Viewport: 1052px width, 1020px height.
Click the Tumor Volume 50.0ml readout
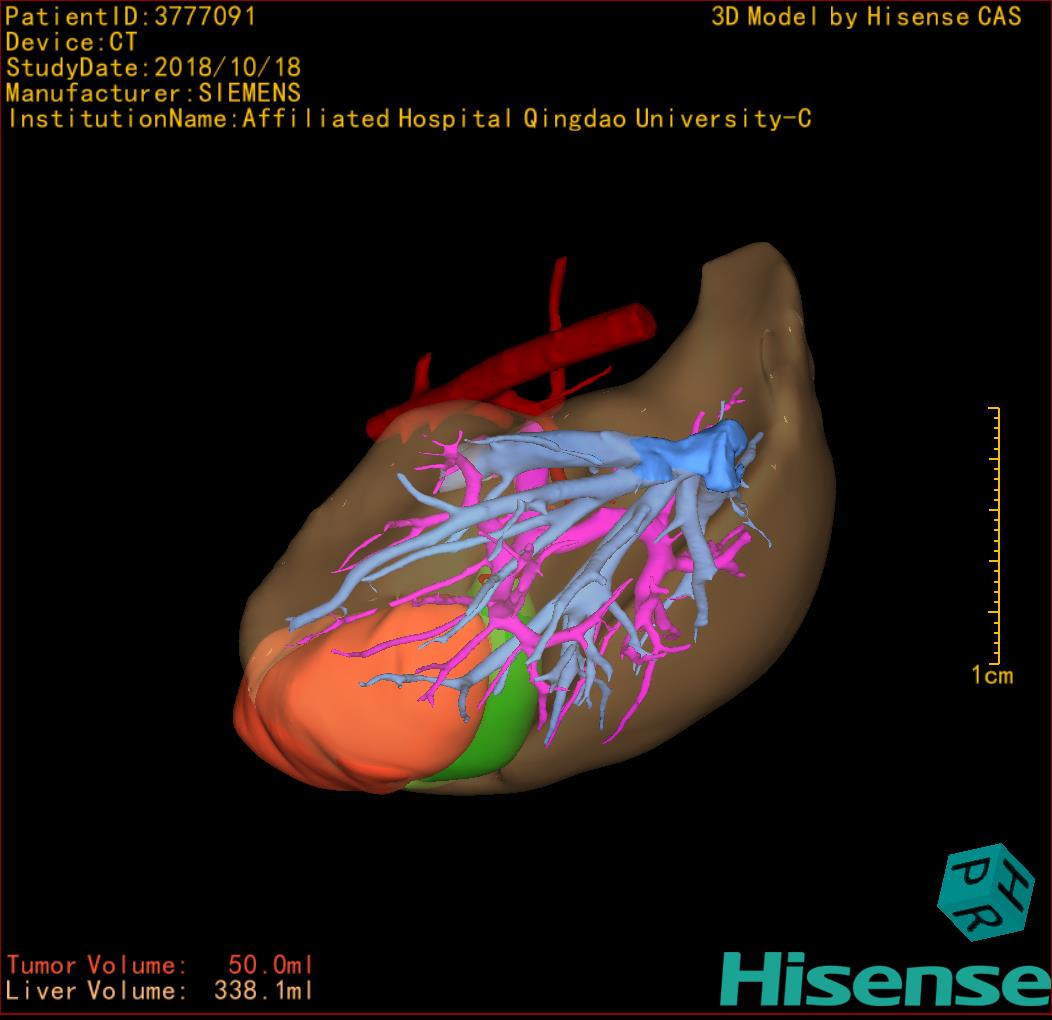160,965
